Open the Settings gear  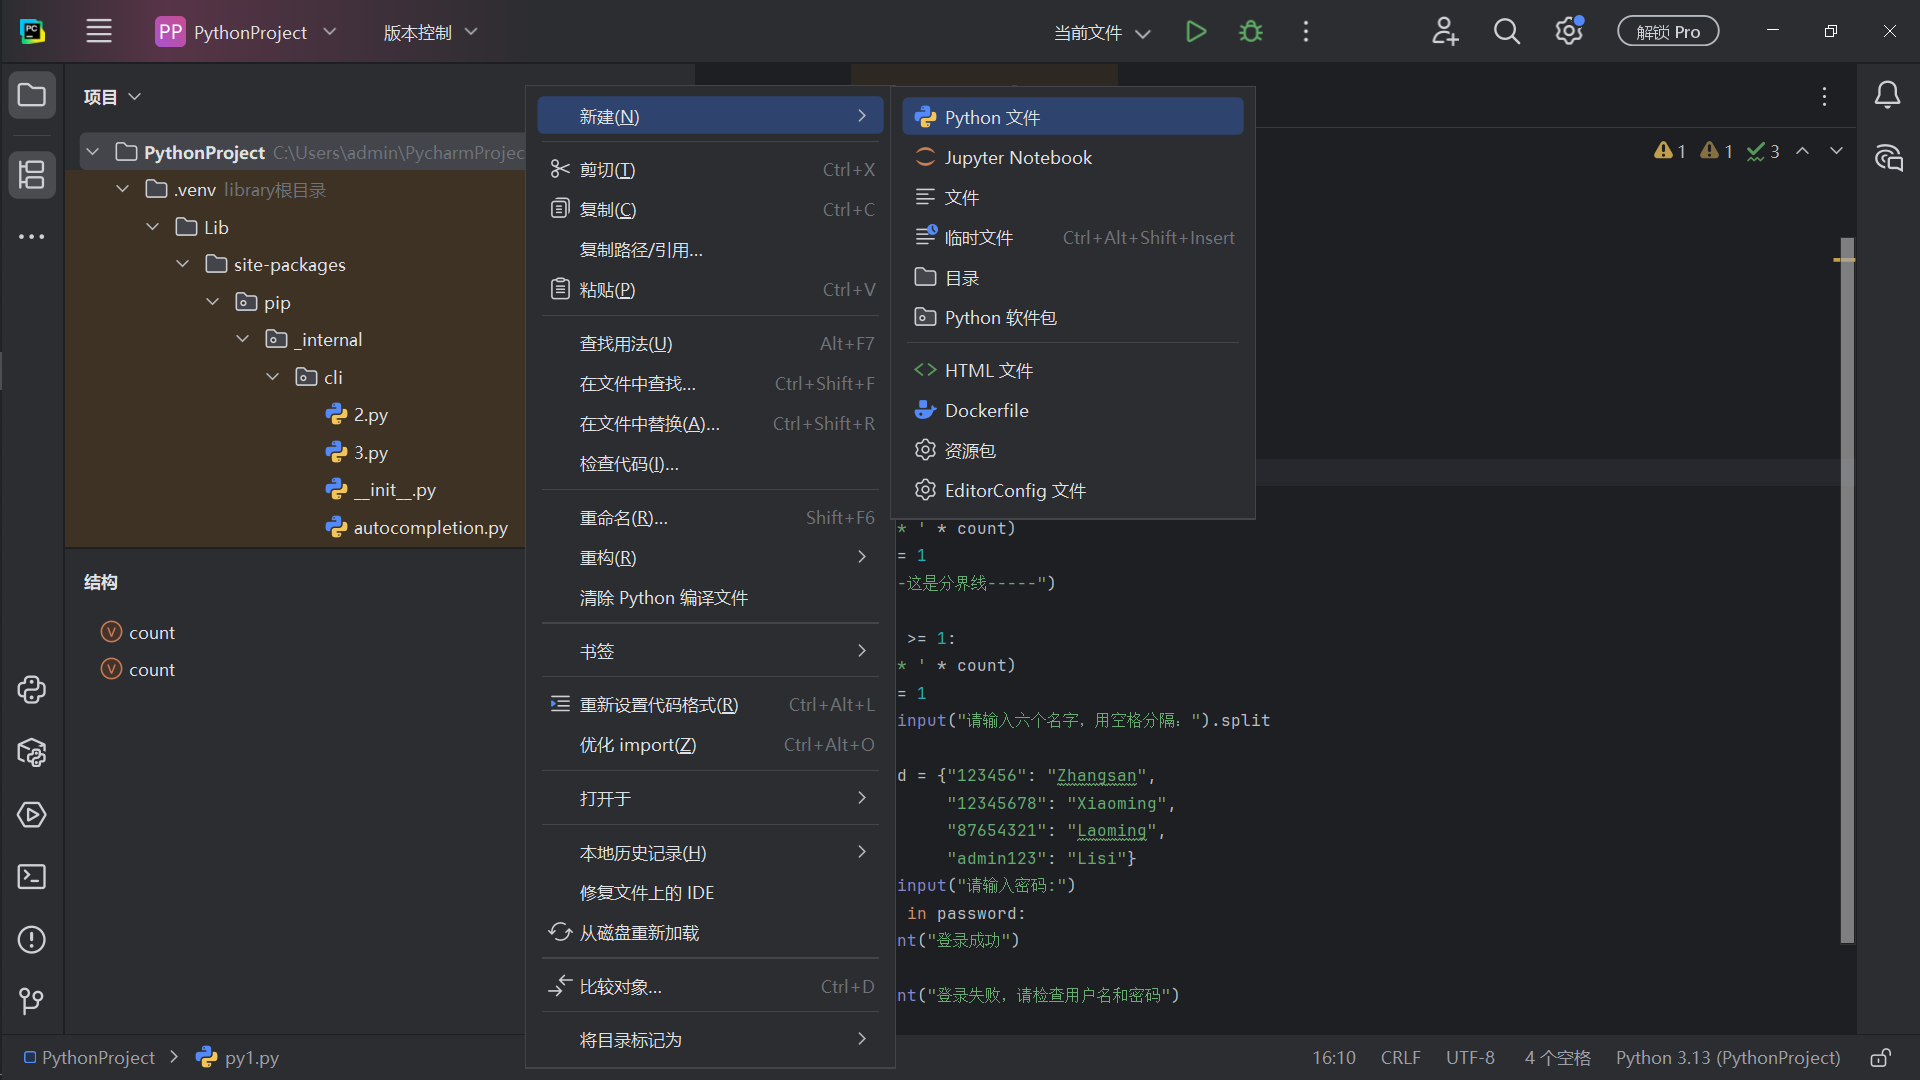click(x=1567, y=31)
